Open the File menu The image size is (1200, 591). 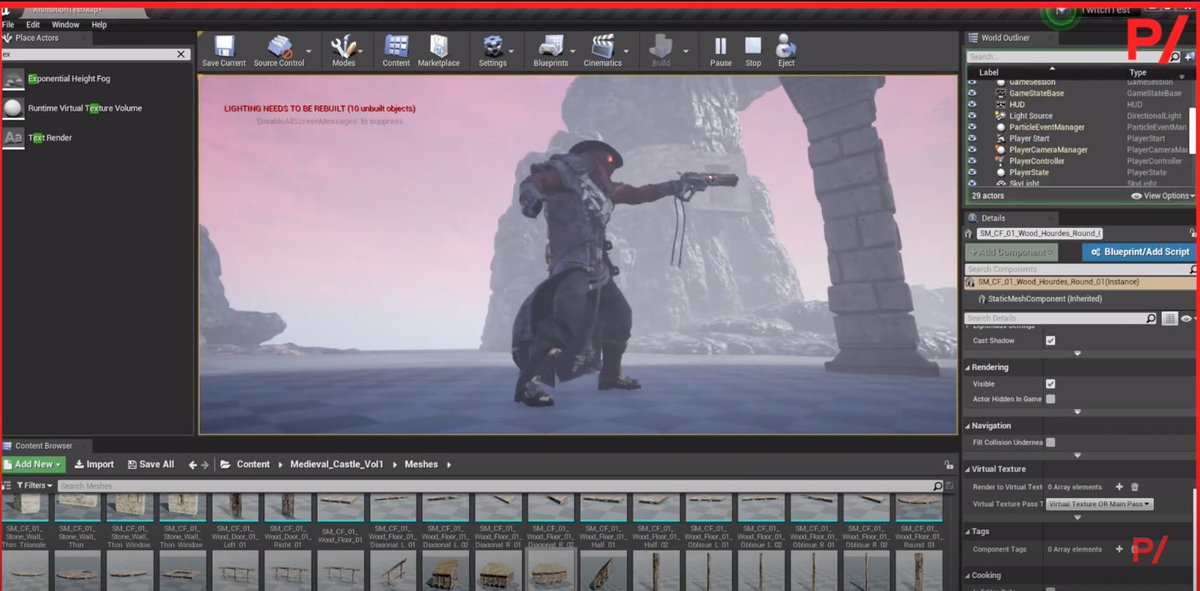[x=8, y=24]
